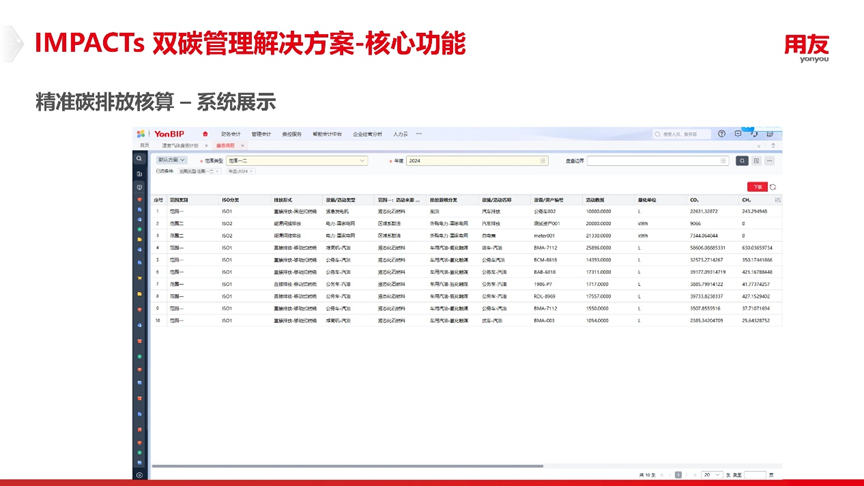This screenshot has height=486, width=864.
Task: Click the CO₂ column header
Action: click(x=694, y=200)
